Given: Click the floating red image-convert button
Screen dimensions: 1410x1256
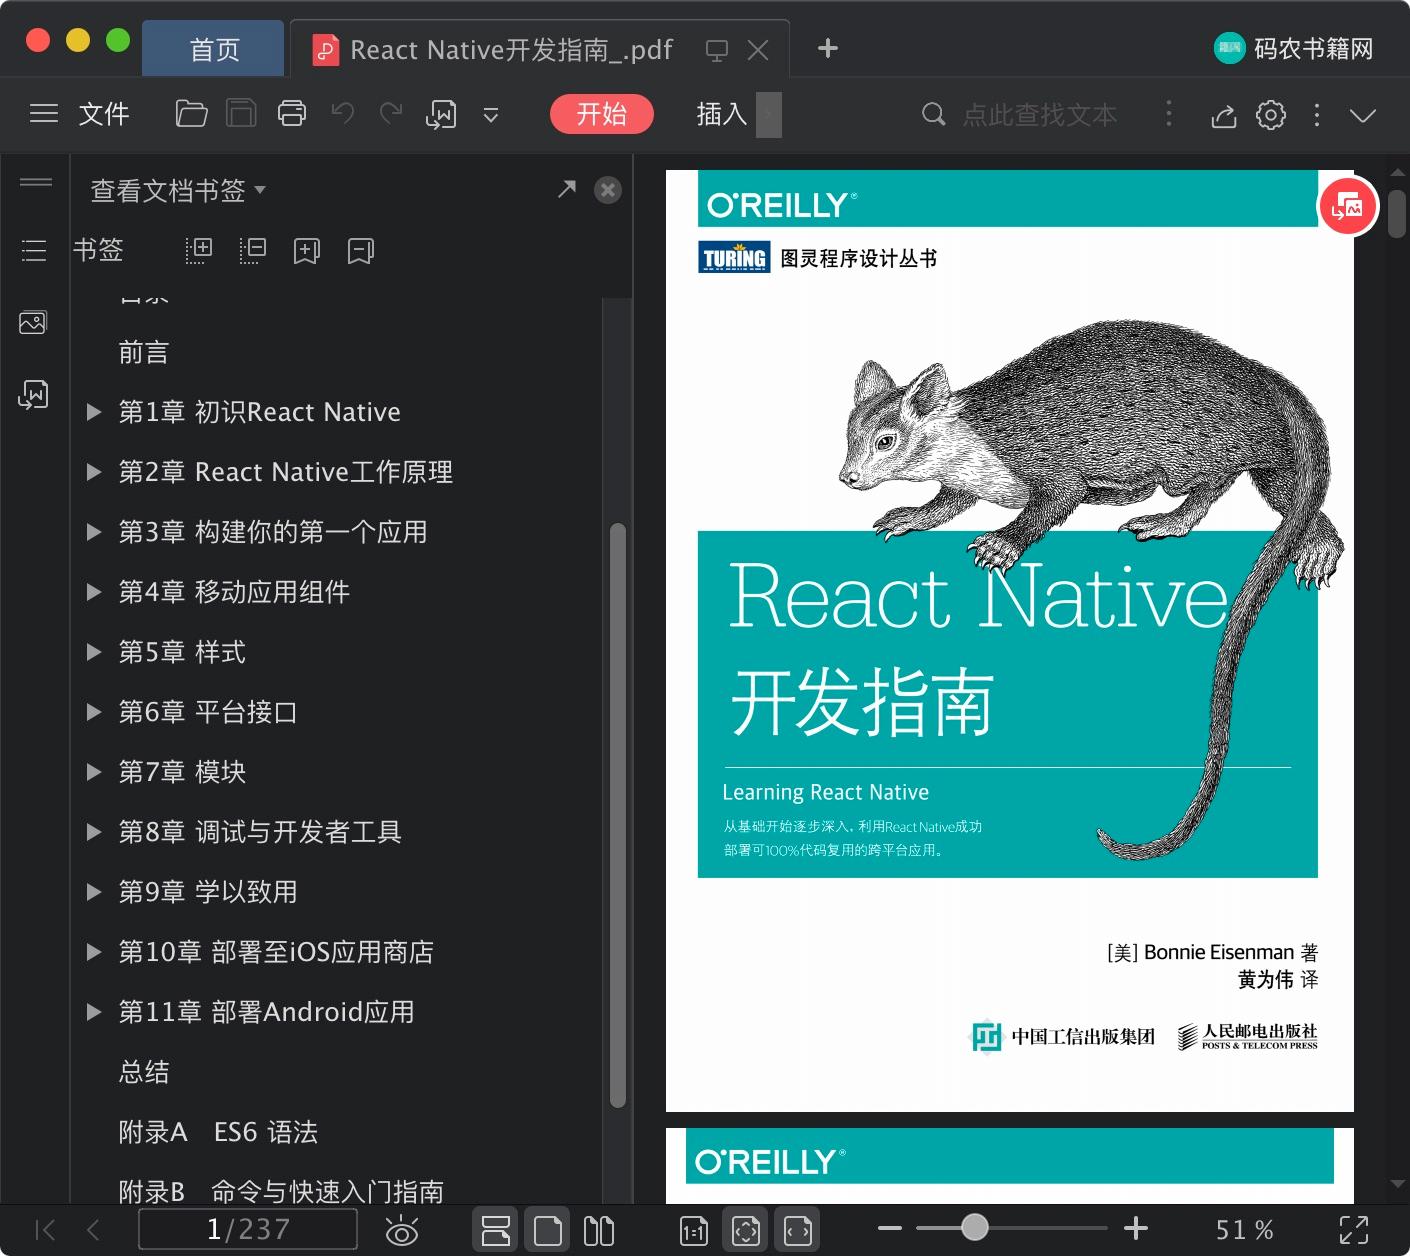Looking at the screenshot, I should click(1348, 206).
